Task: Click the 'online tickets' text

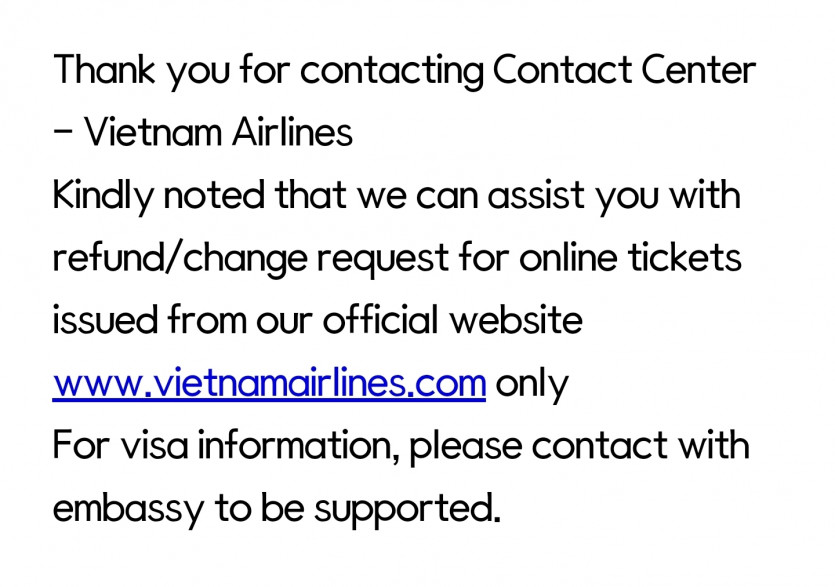Action: click(630, 259)
